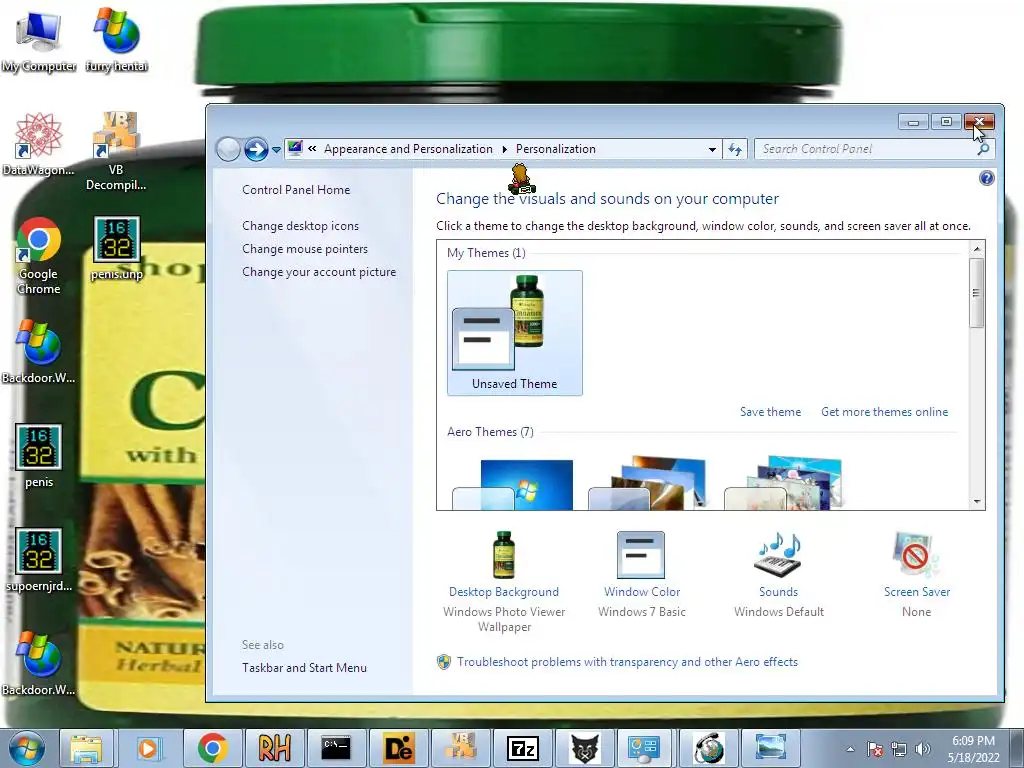
Task: Open the RH Resource Hacker taskbar icon
Action: coord(274,748)
